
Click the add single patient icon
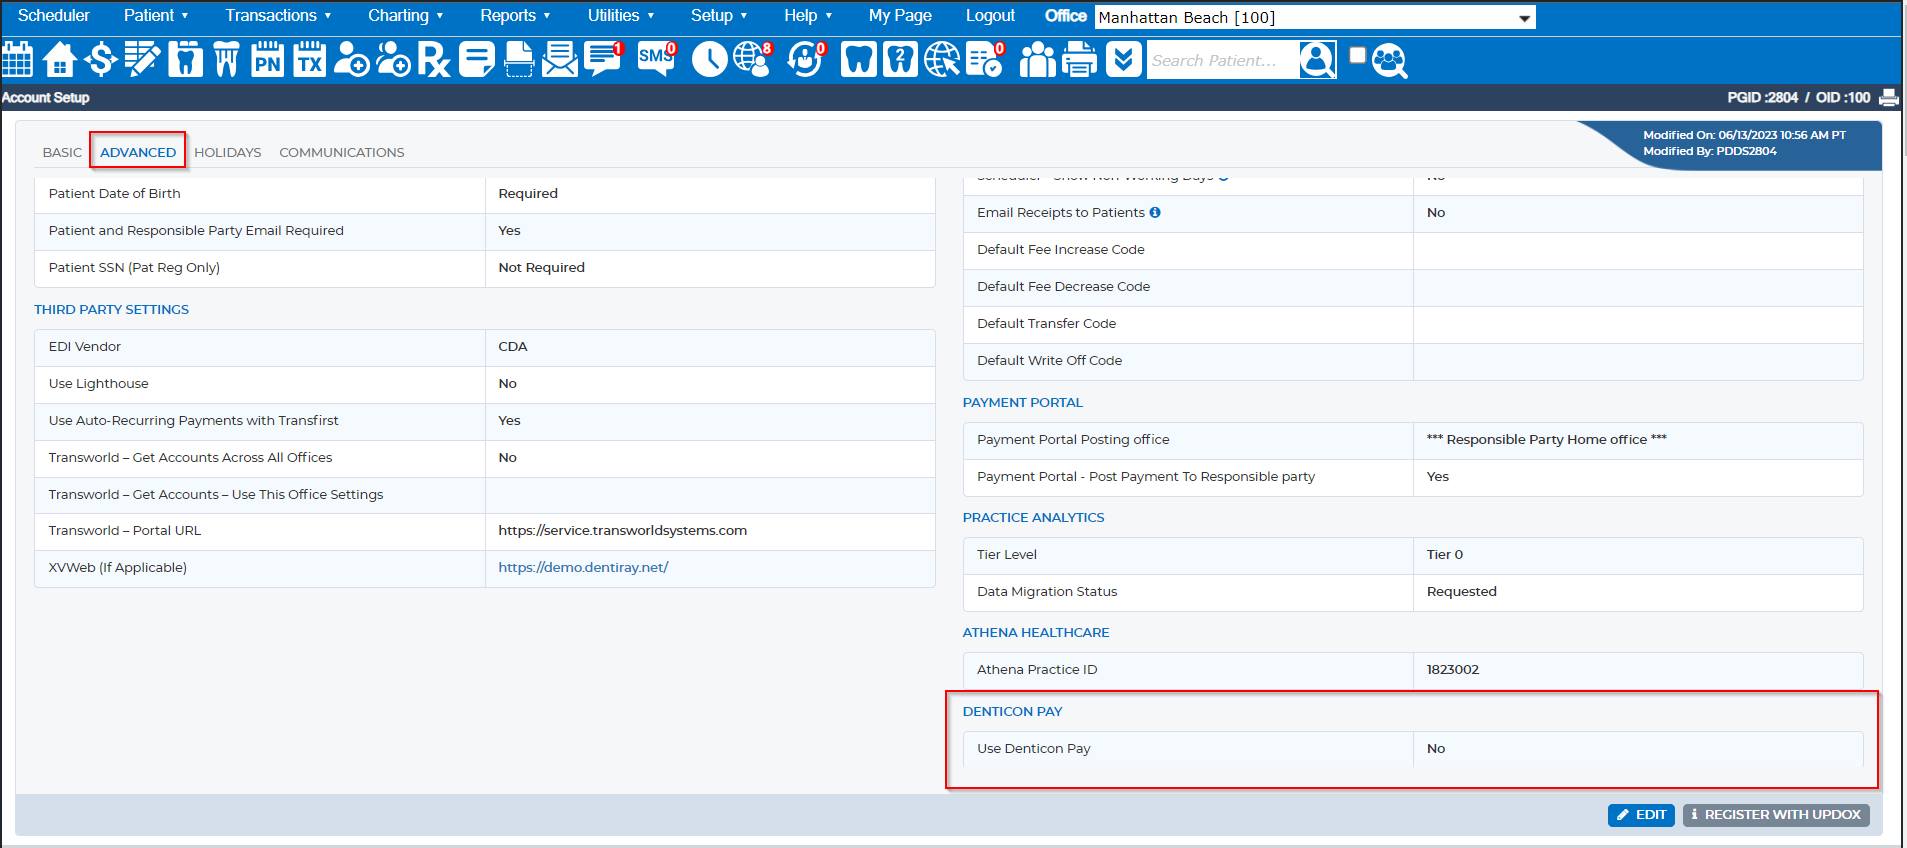[351, 60]
